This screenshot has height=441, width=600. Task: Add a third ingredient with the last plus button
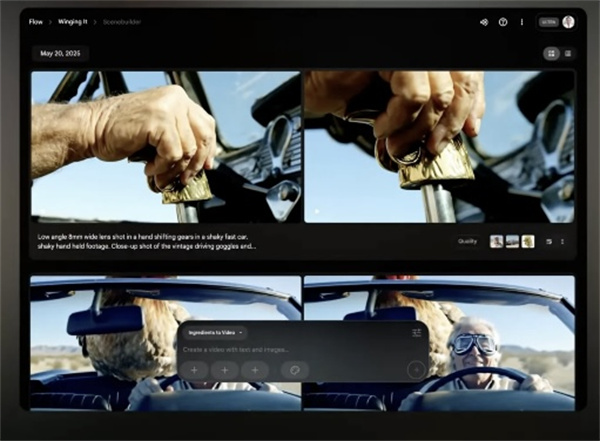255,370
